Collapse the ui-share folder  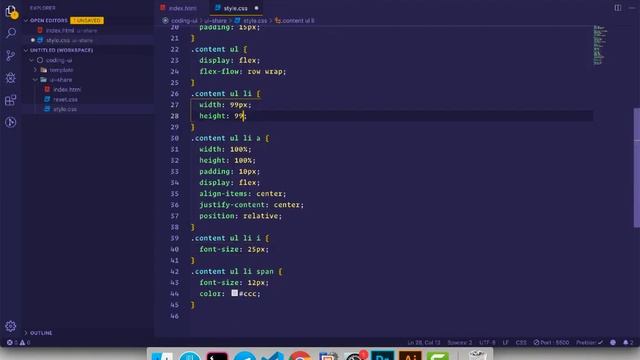point(36,80)
